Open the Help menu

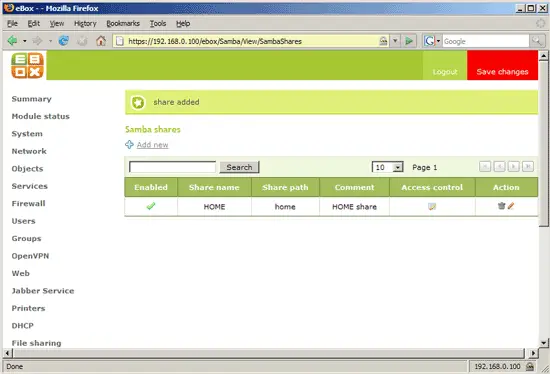click(x=183, y=24)
